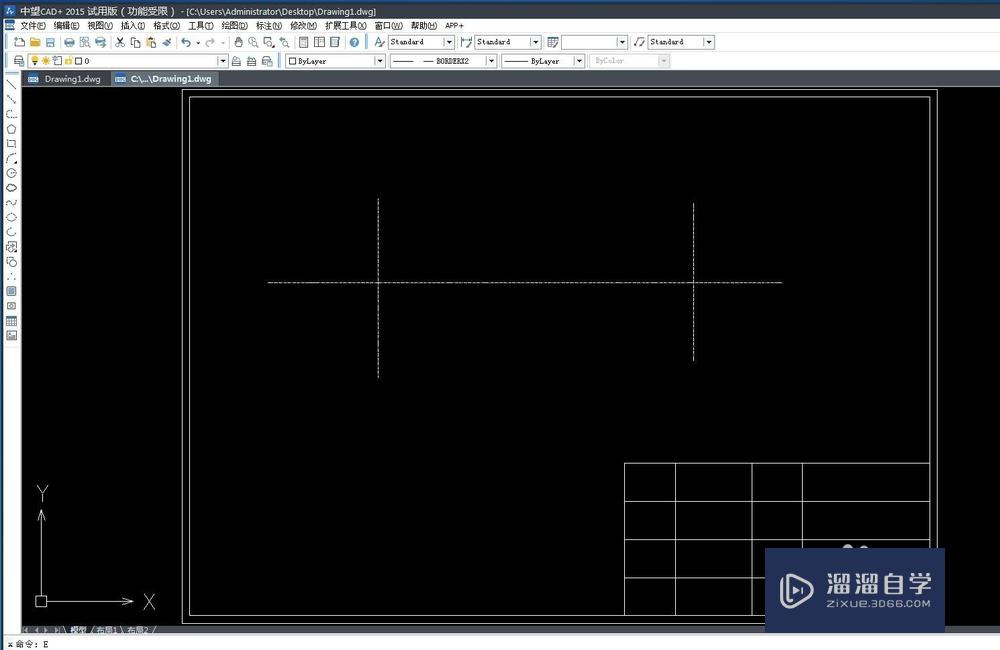Open the ByLayer lineweight dropdown
1000x650 pixels.
point(580,60)
